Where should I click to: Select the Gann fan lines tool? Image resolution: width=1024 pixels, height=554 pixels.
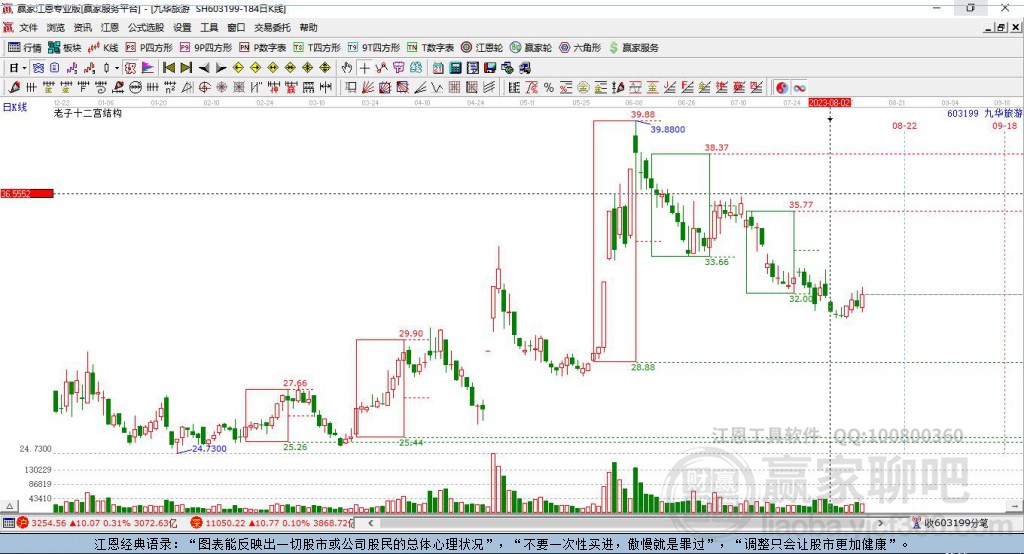[368, 88]
